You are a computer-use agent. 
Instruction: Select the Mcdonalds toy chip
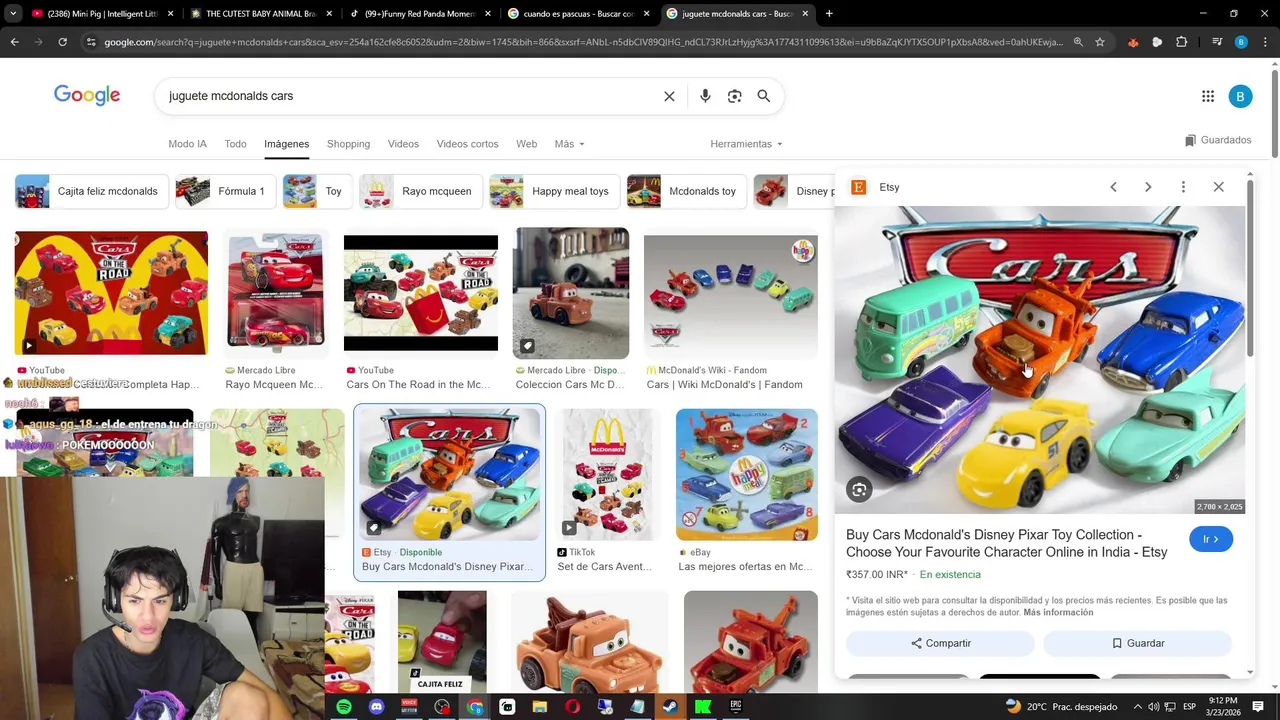point(685,191)
